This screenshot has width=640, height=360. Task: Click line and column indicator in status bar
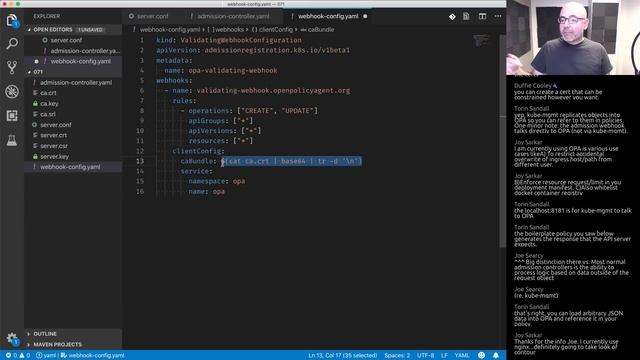click(342, 356)
